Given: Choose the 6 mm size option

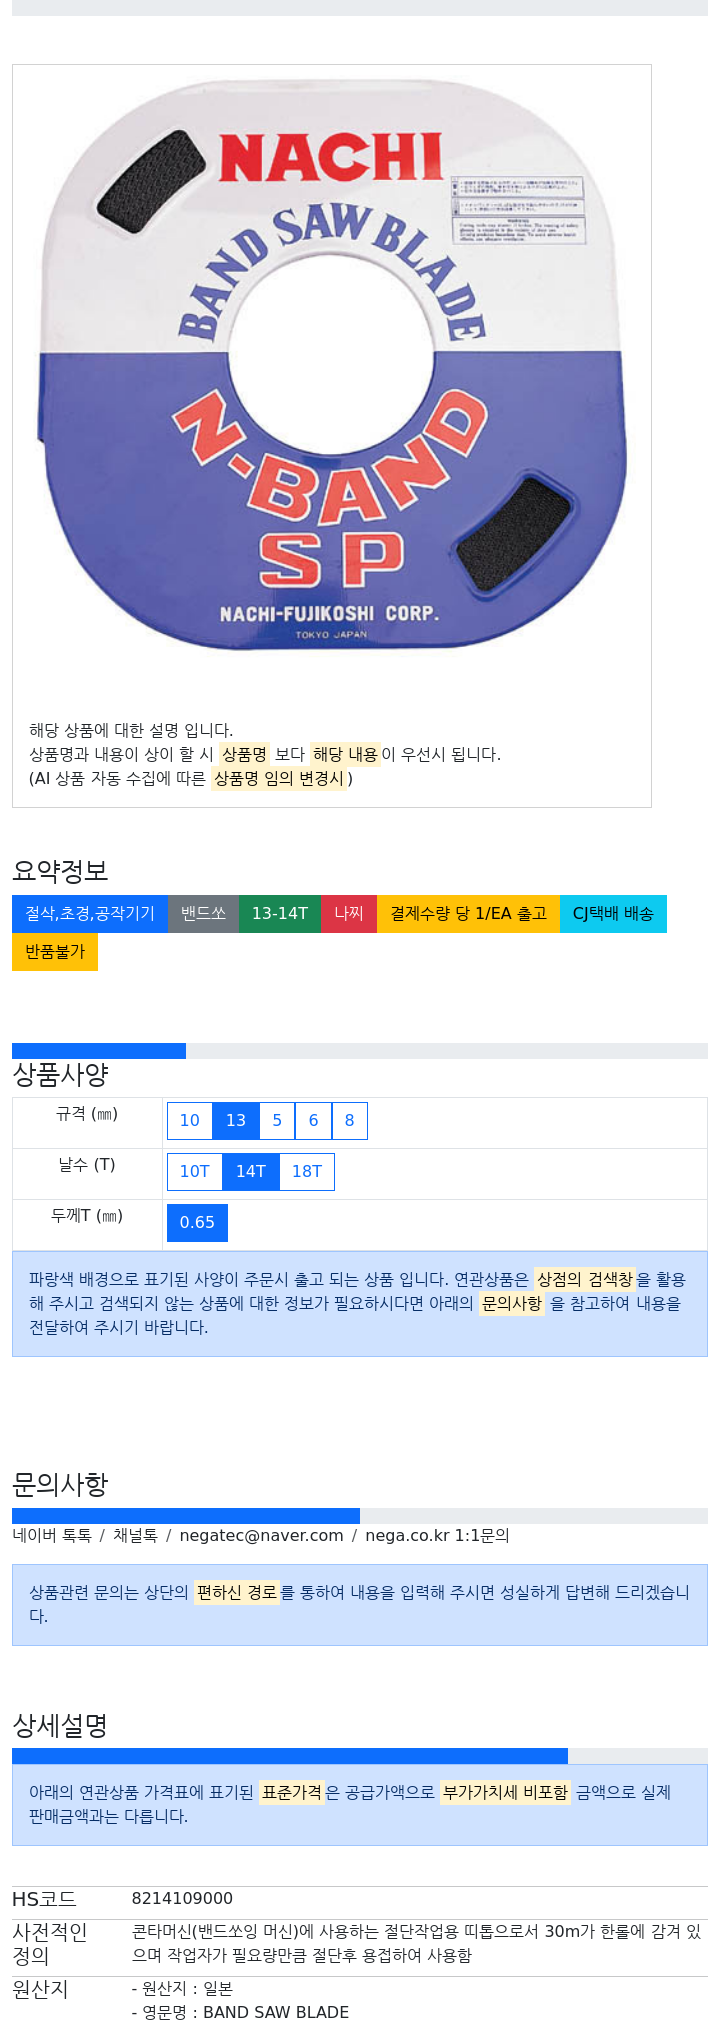Looking at the screenshot, I should point(313,1121).
